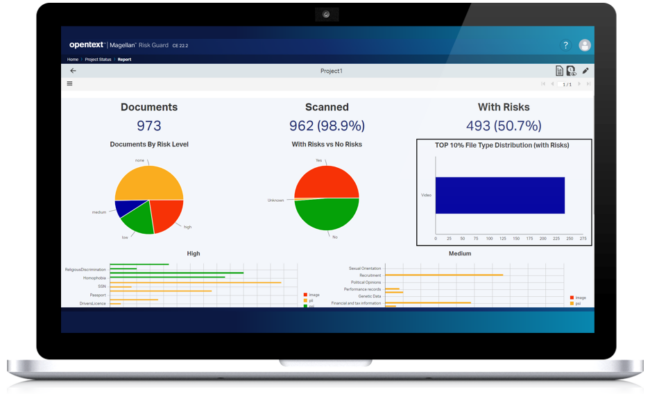Image resolution: width=650 pixels, height=394 pixels.
Task: Open the user profile avatar
Action: pos(585,45)
